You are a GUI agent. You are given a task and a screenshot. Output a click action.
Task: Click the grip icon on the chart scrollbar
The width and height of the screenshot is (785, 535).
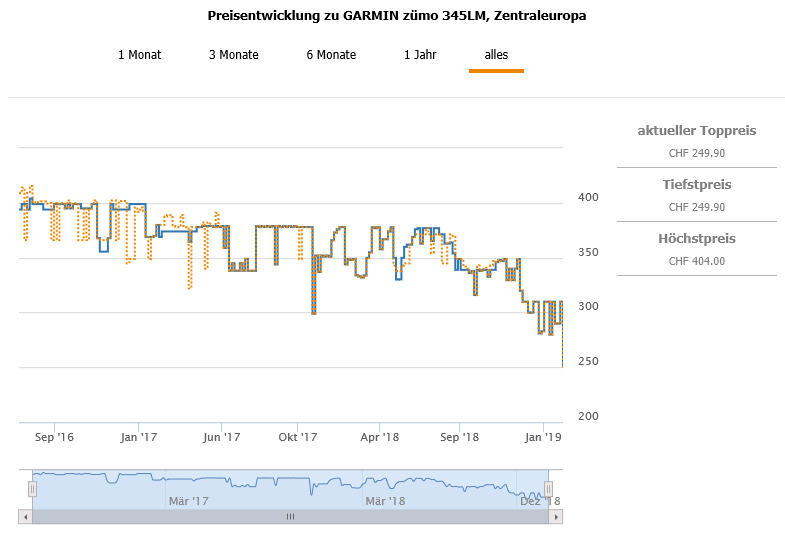pos(291,517)
